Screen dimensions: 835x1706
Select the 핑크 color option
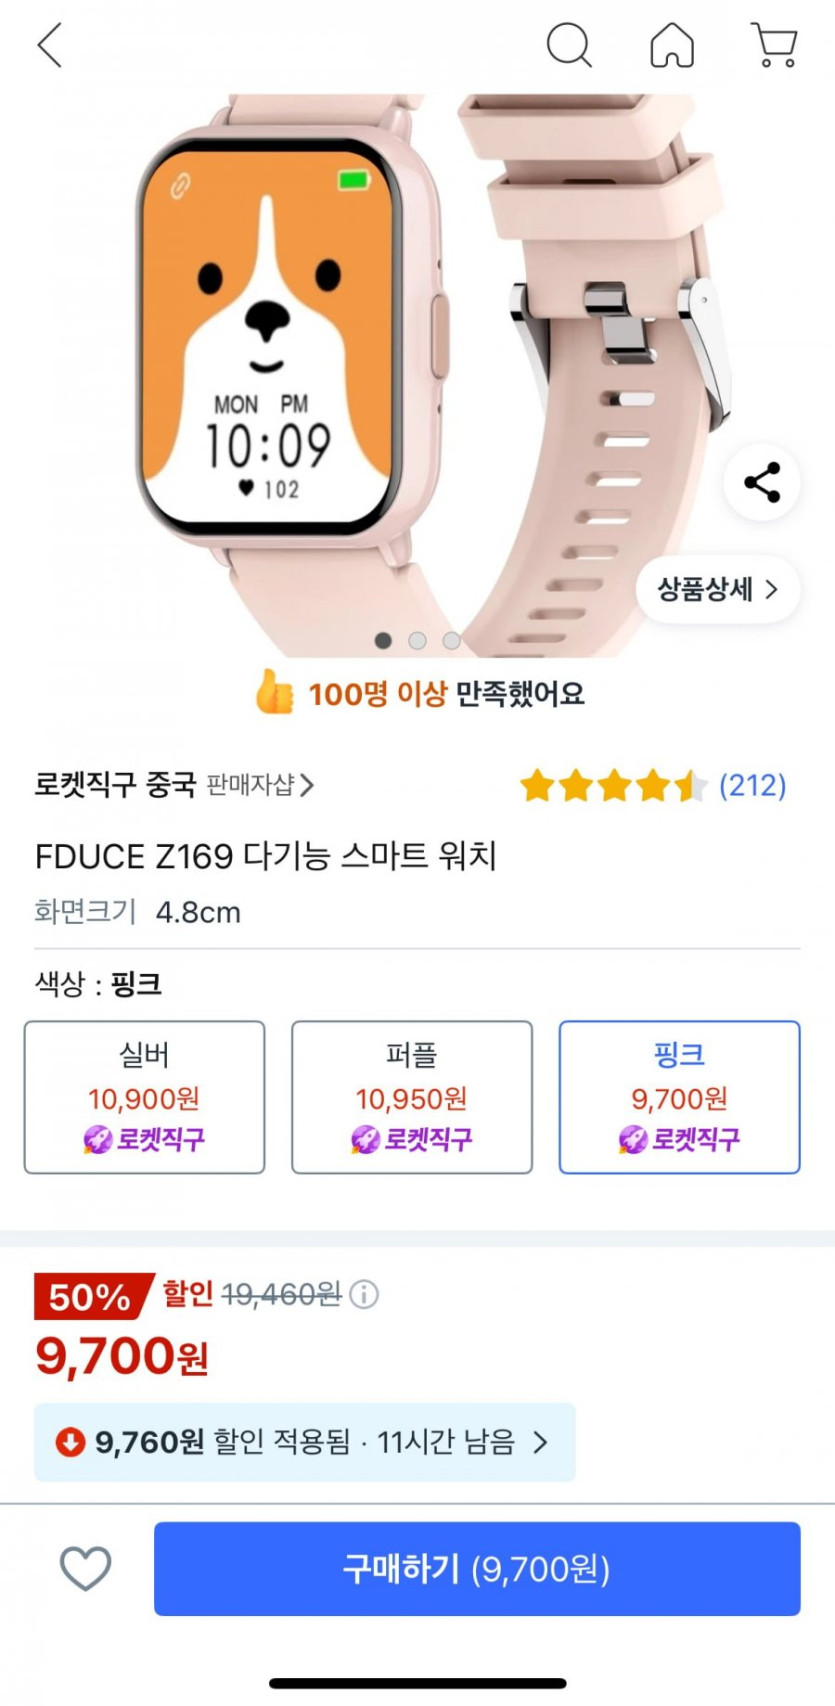click(x=679, y=1097)
